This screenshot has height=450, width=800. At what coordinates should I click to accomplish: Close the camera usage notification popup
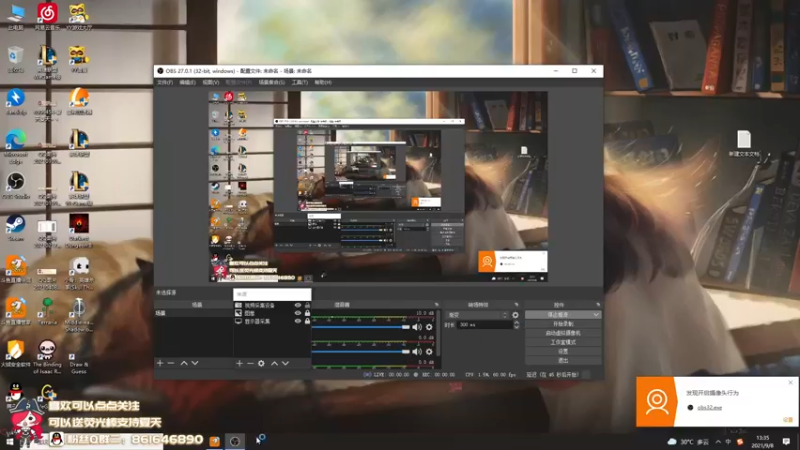coord(790,383)
